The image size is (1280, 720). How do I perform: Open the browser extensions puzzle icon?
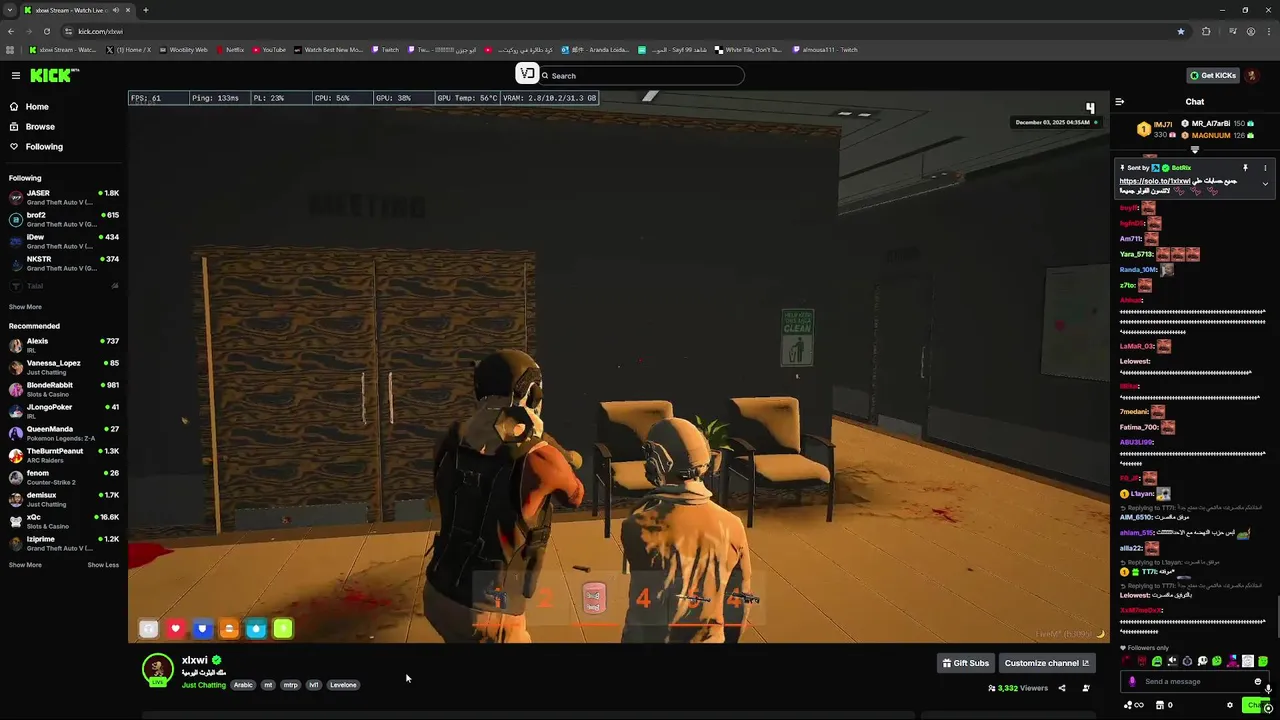point(1206,31)
